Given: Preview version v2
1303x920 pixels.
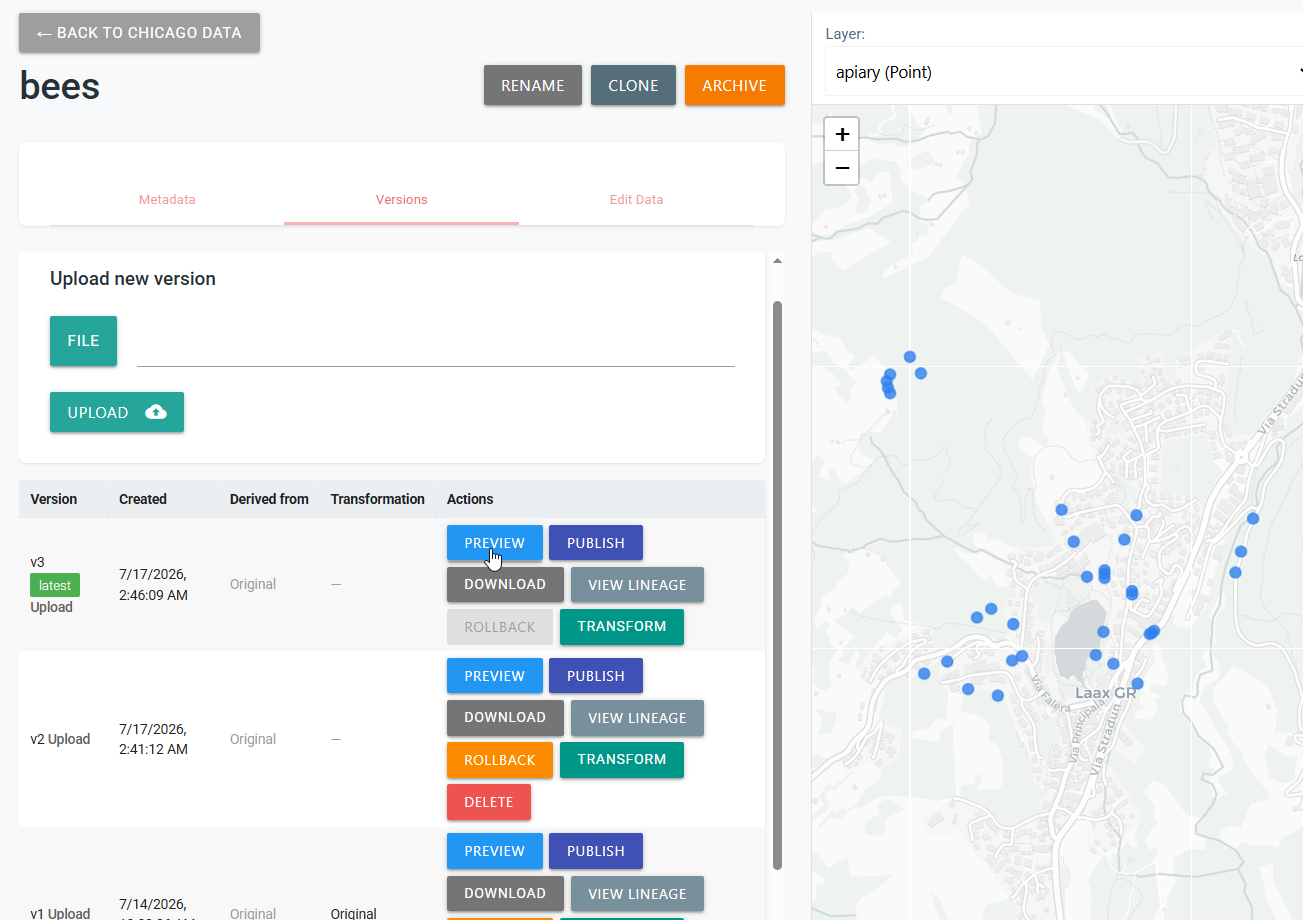Looking at the screenshot, I should point(495,676).
